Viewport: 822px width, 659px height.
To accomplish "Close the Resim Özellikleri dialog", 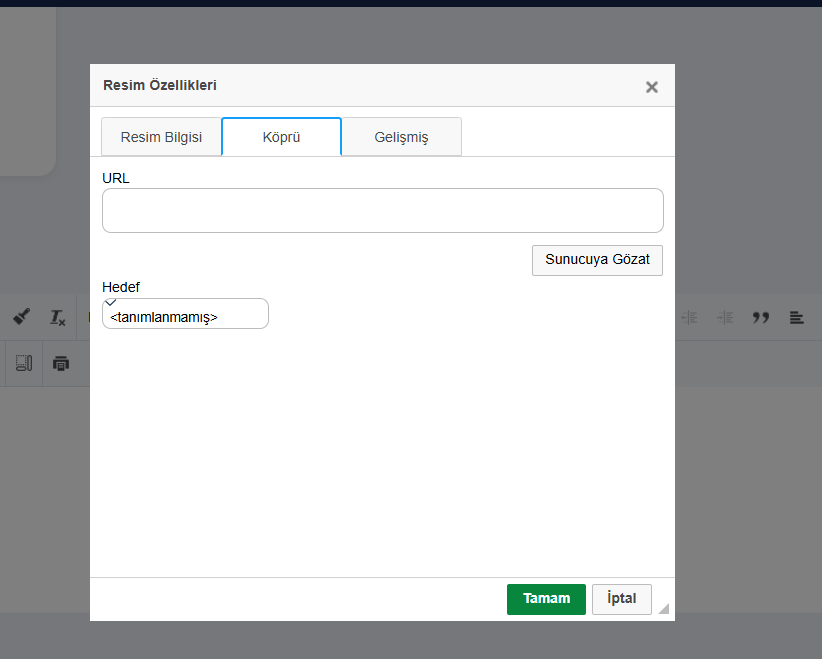I will pos(652,87).
